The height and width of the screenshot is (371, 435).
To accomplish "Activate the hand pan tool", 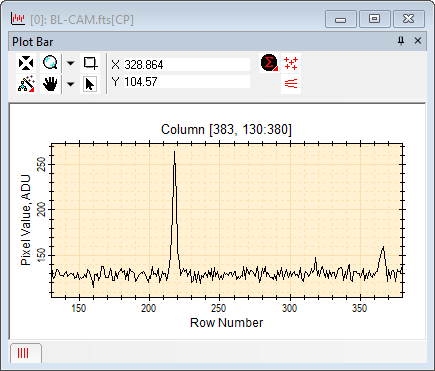I will pyautogui.click(x=50, y=84).
